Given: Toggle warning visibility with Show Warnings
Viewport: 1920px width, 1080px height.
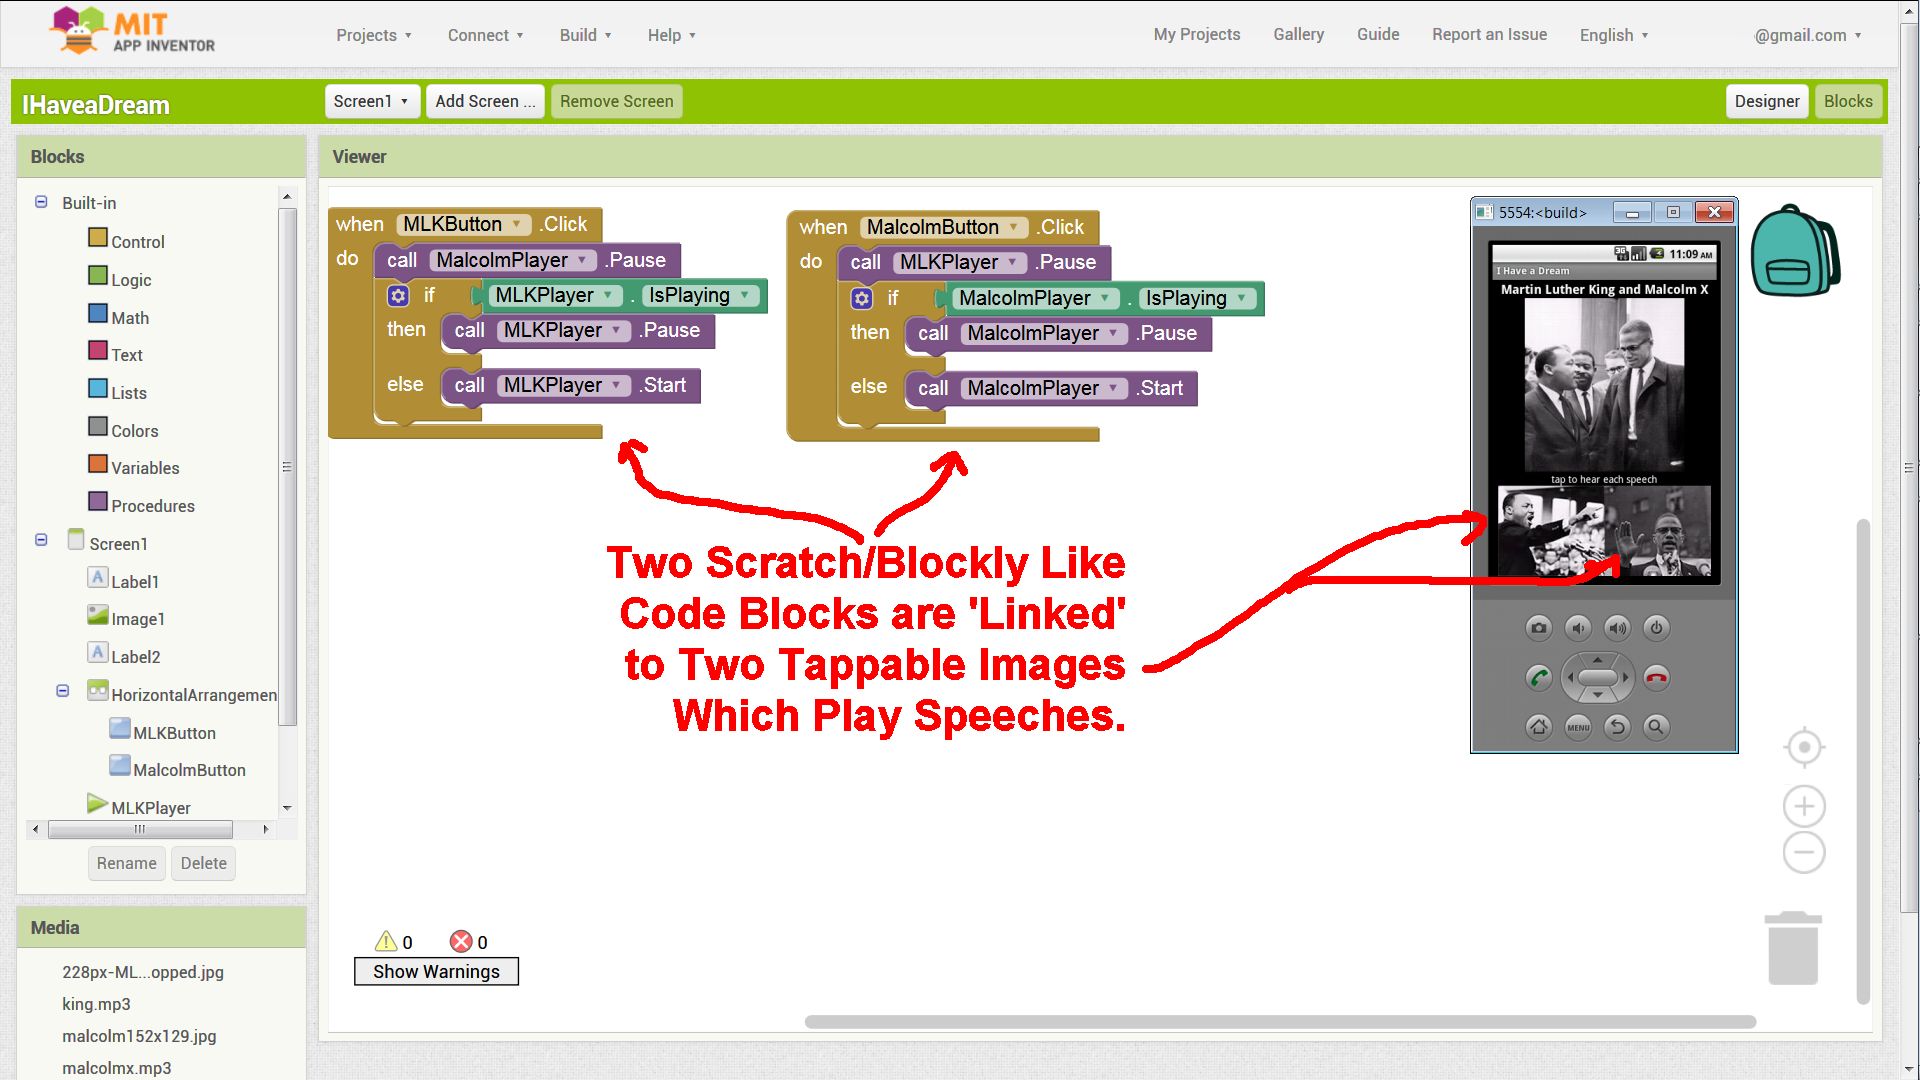Looking at the screenshot, I should (435, 971).
